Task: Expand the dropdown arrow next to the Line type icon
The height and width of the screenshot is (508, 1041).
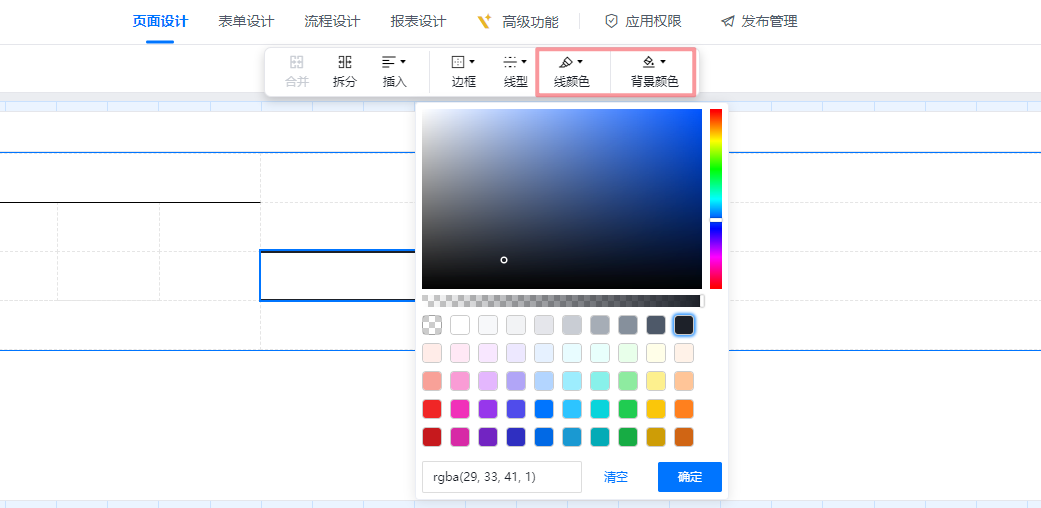Action: click(524, 62)
